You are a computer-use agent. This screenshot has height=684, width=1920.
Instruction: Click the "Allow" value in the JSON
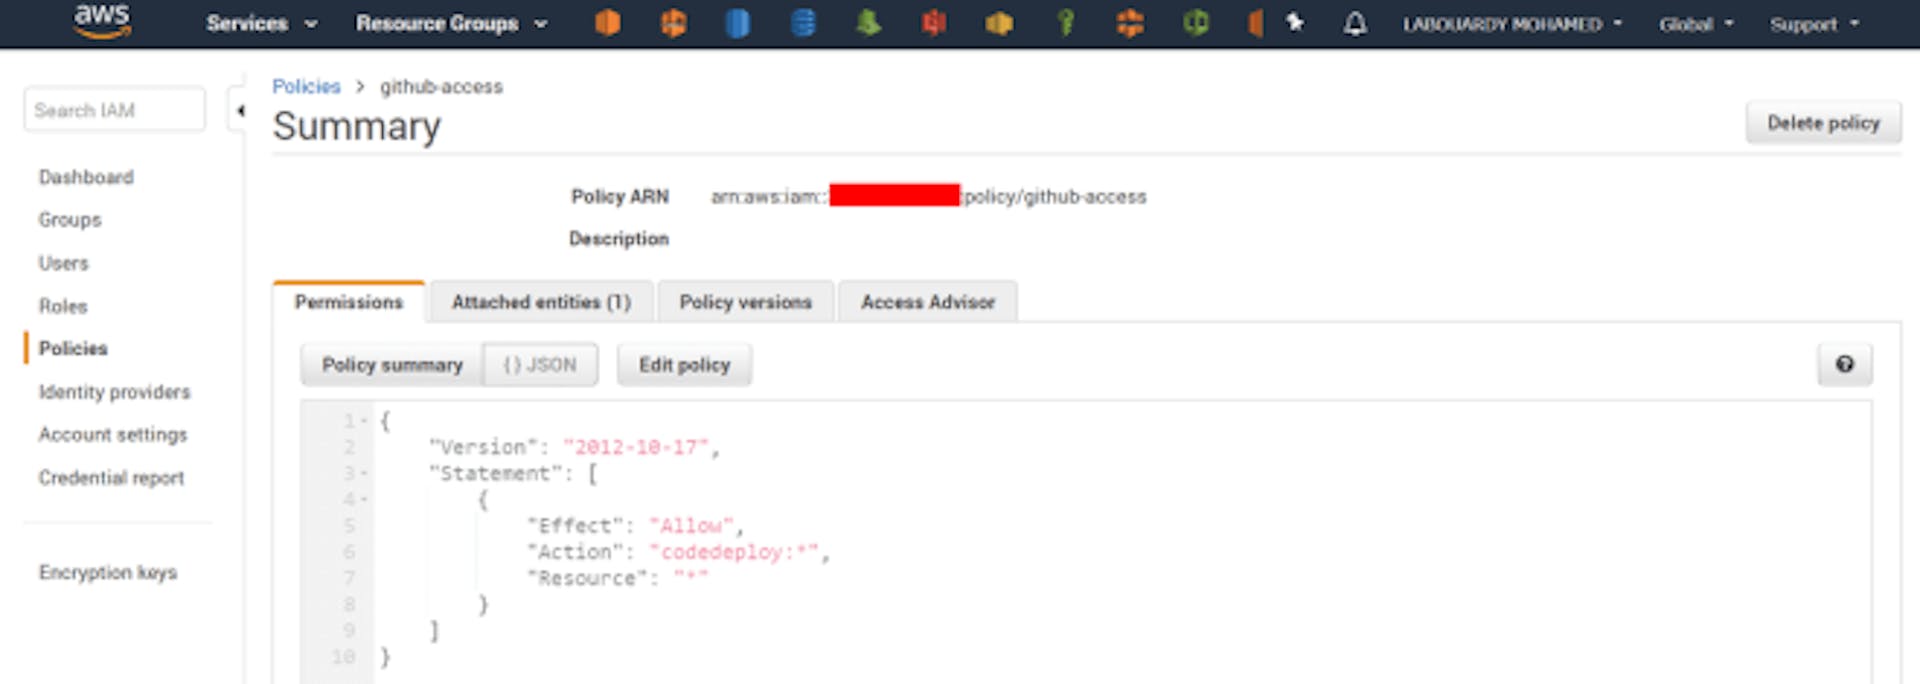[x=692, y=525]
